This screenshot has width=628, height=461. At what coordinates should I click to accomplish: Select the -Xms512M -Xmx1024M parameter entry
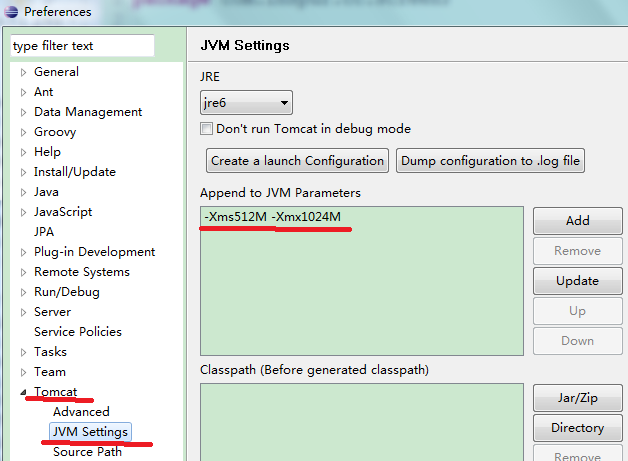272,217
